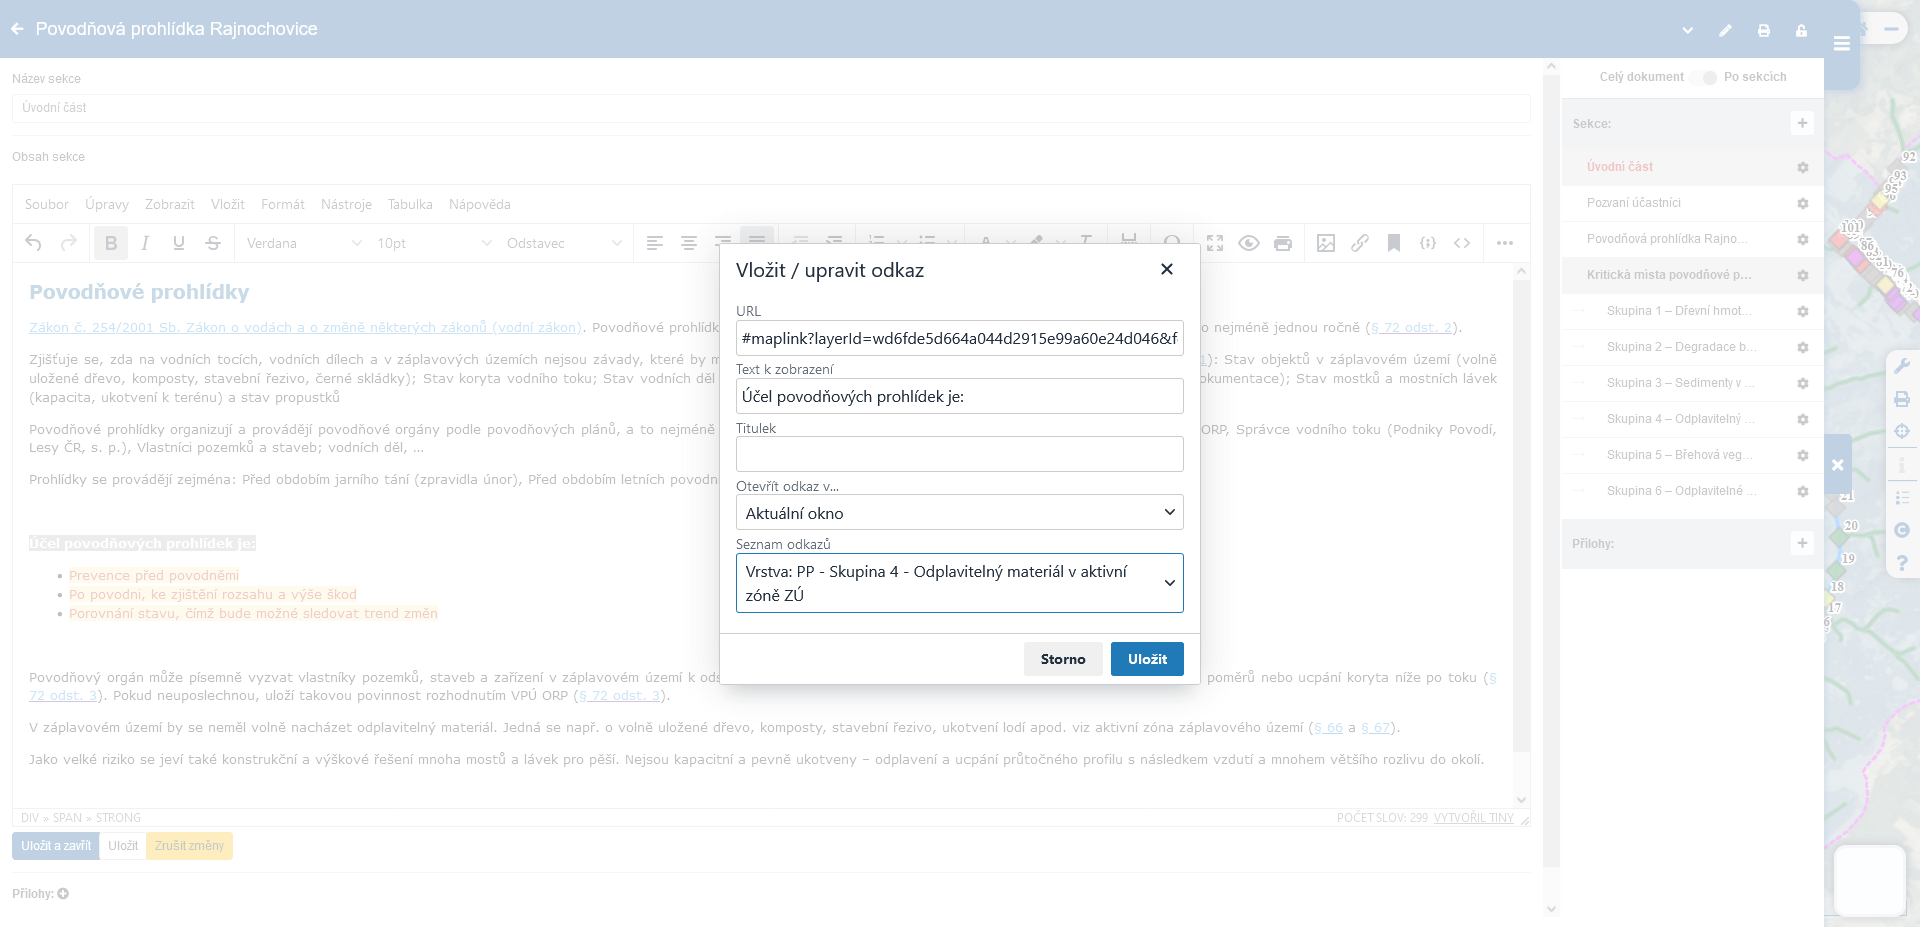
Task: Click the Titulek input field
Action: (959, 454)
